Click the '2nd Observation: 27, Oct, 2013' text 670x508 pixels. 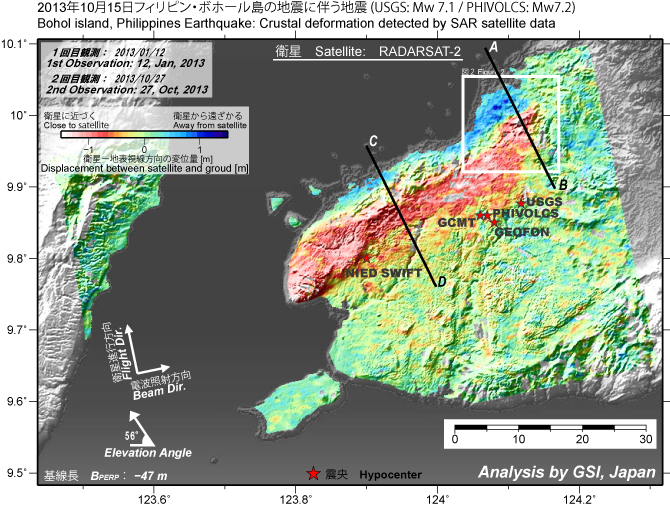tap(127, 90)
